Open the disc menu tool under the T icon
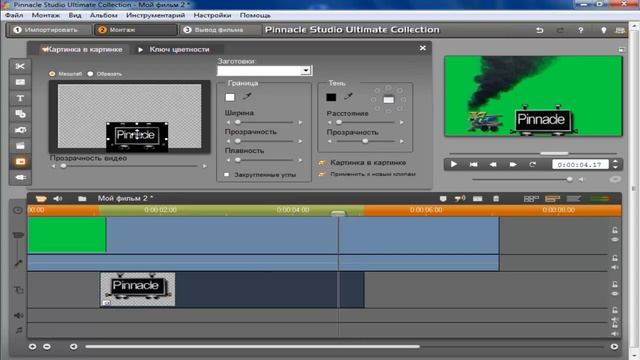640x360 pixels. pyautogui.click(x=20, y=114)
